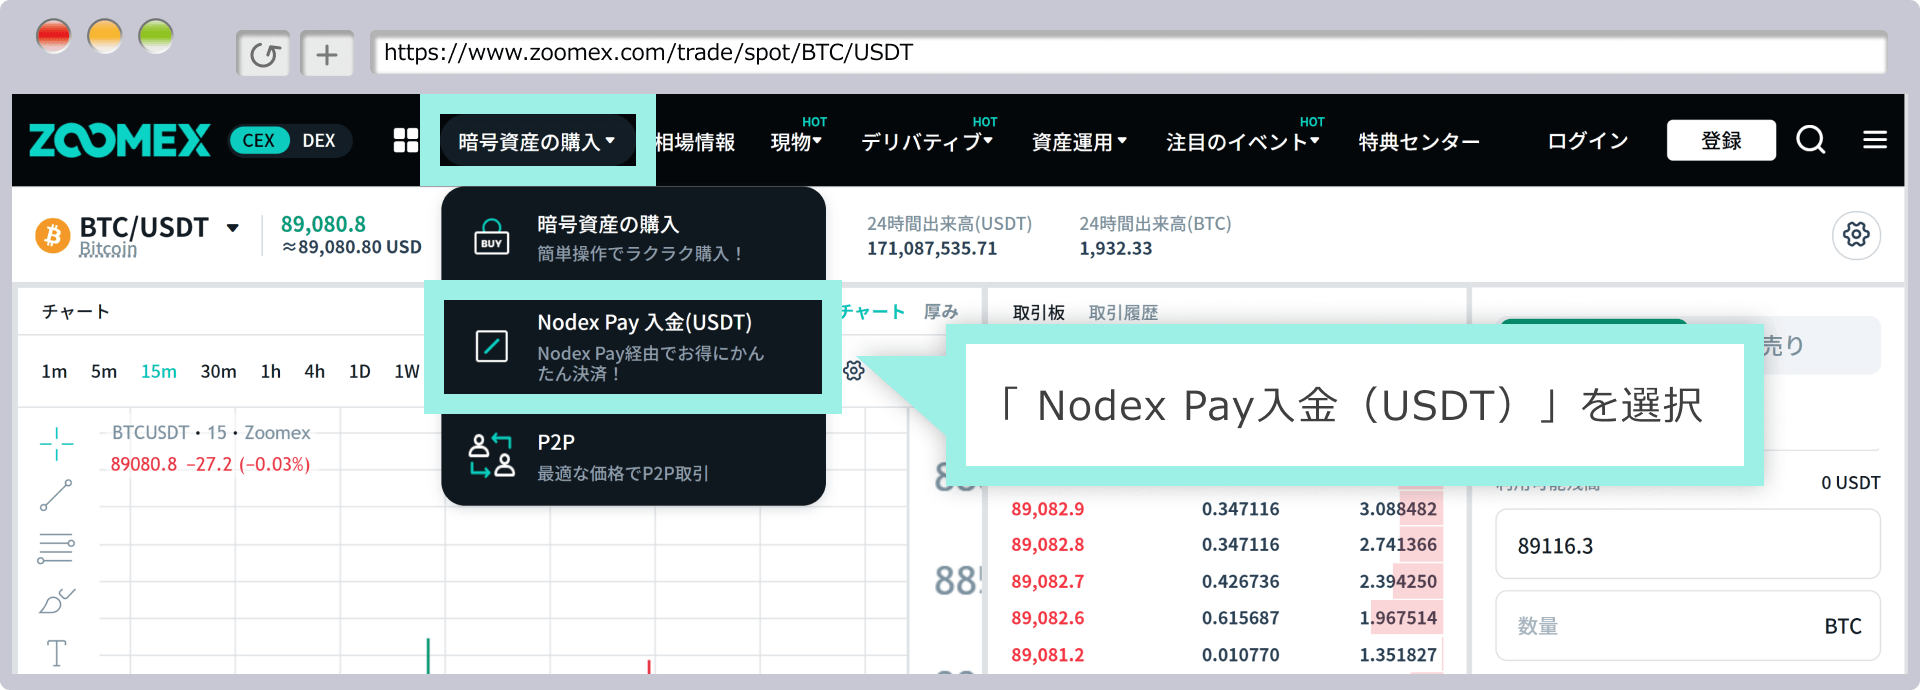Click the 0 USDT available balance
1920x690 pixels.
point(1850,483)
